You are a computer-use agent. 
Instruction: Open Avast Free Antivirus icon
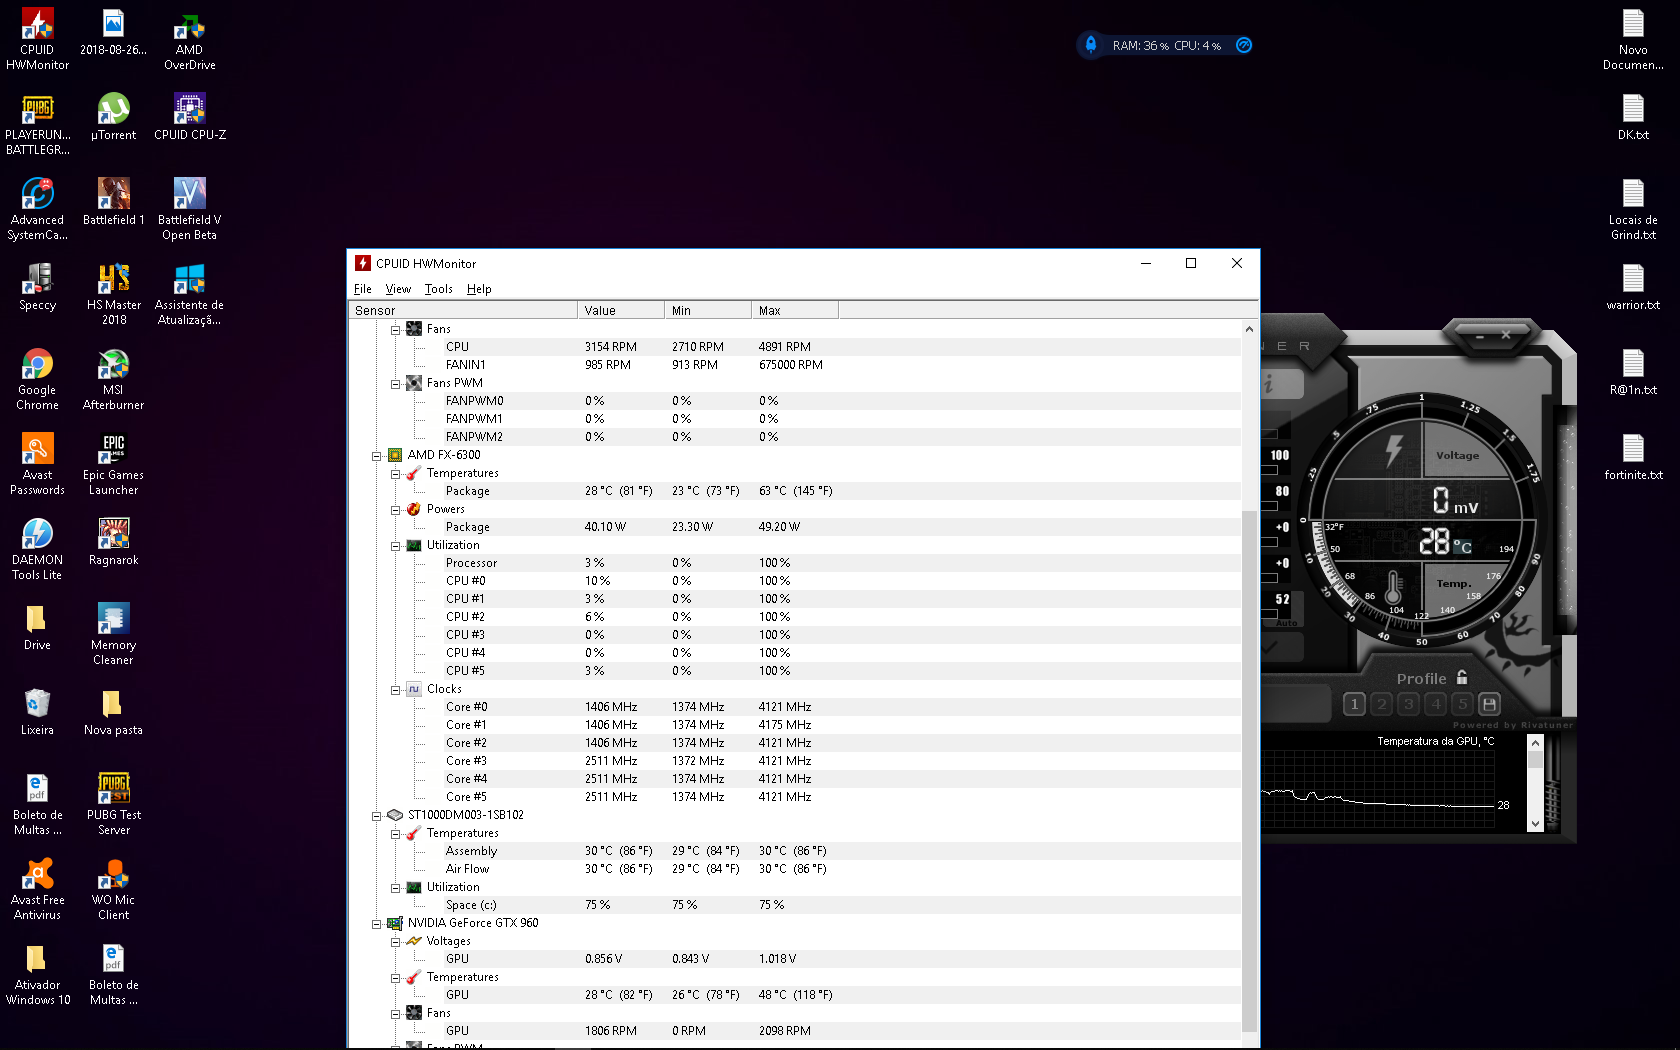pos(37,890)
